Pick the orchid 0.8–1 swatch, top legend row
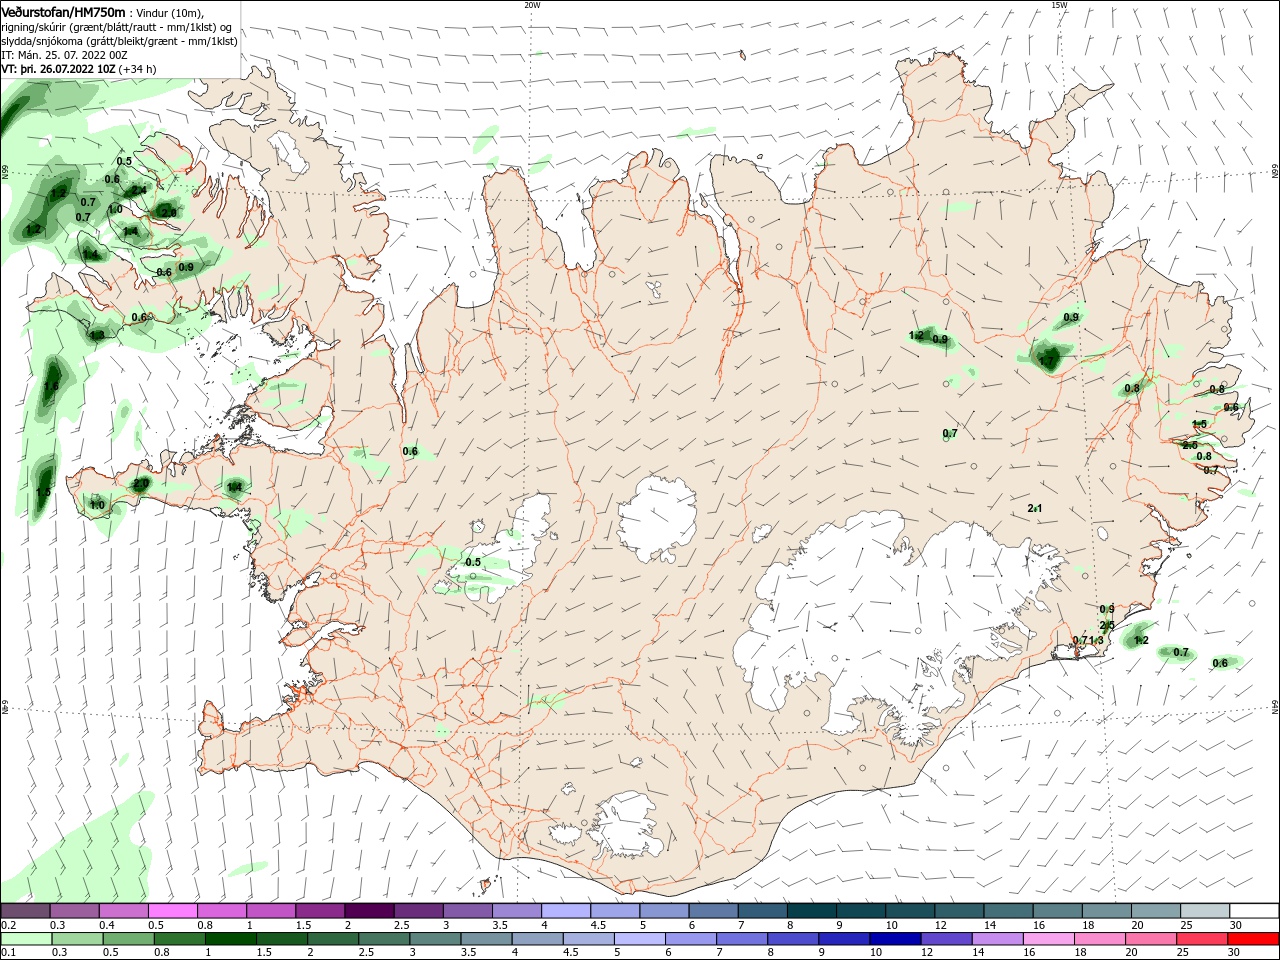Viewport: 1280px width, 960px height. point(221,911)
